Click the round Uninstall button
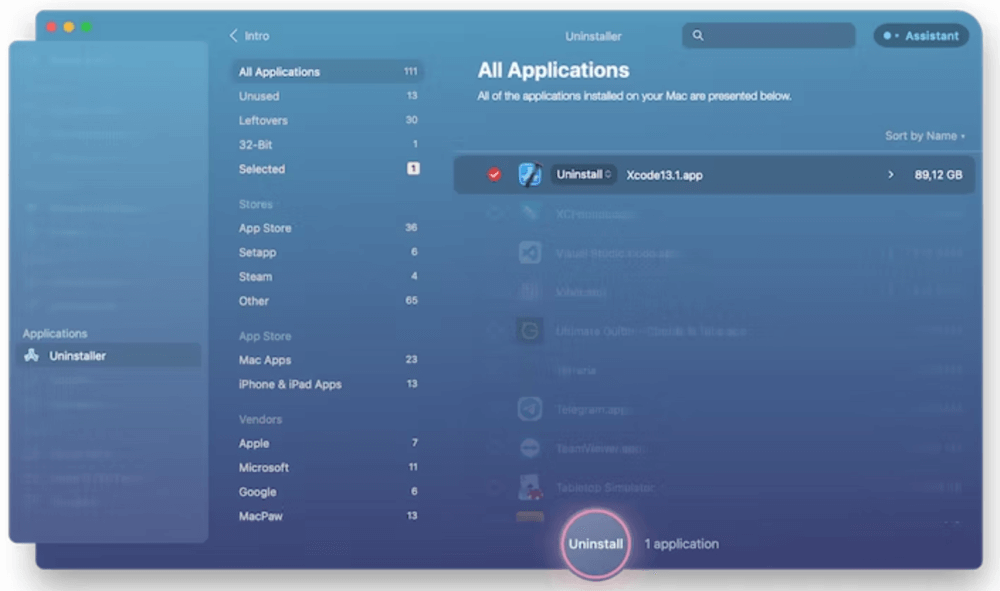Screen dimensions: 1000x591 coord(596,544)
